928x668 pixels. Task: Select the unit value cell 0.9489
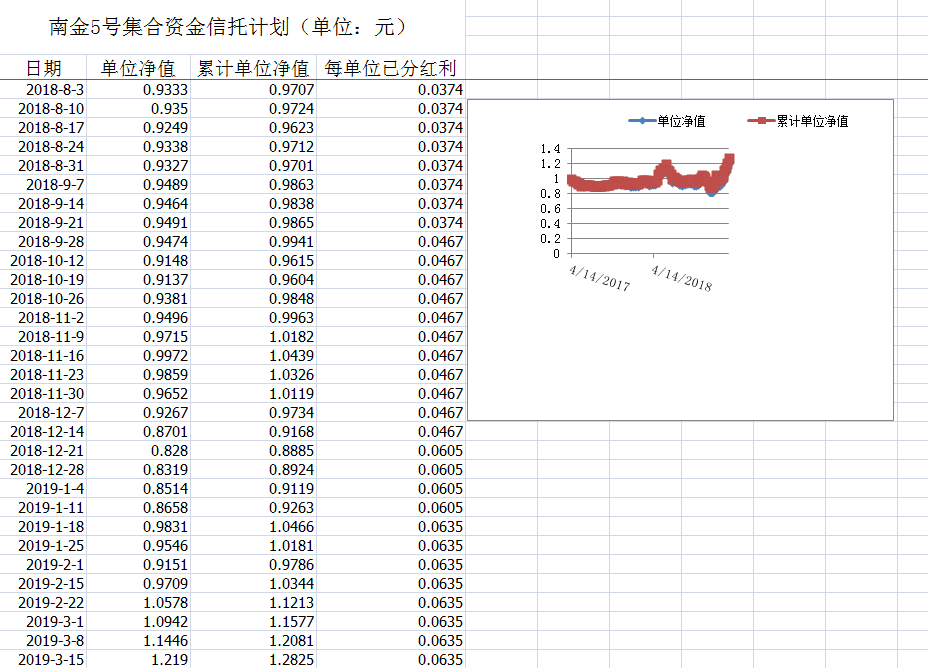pos(138,185)
